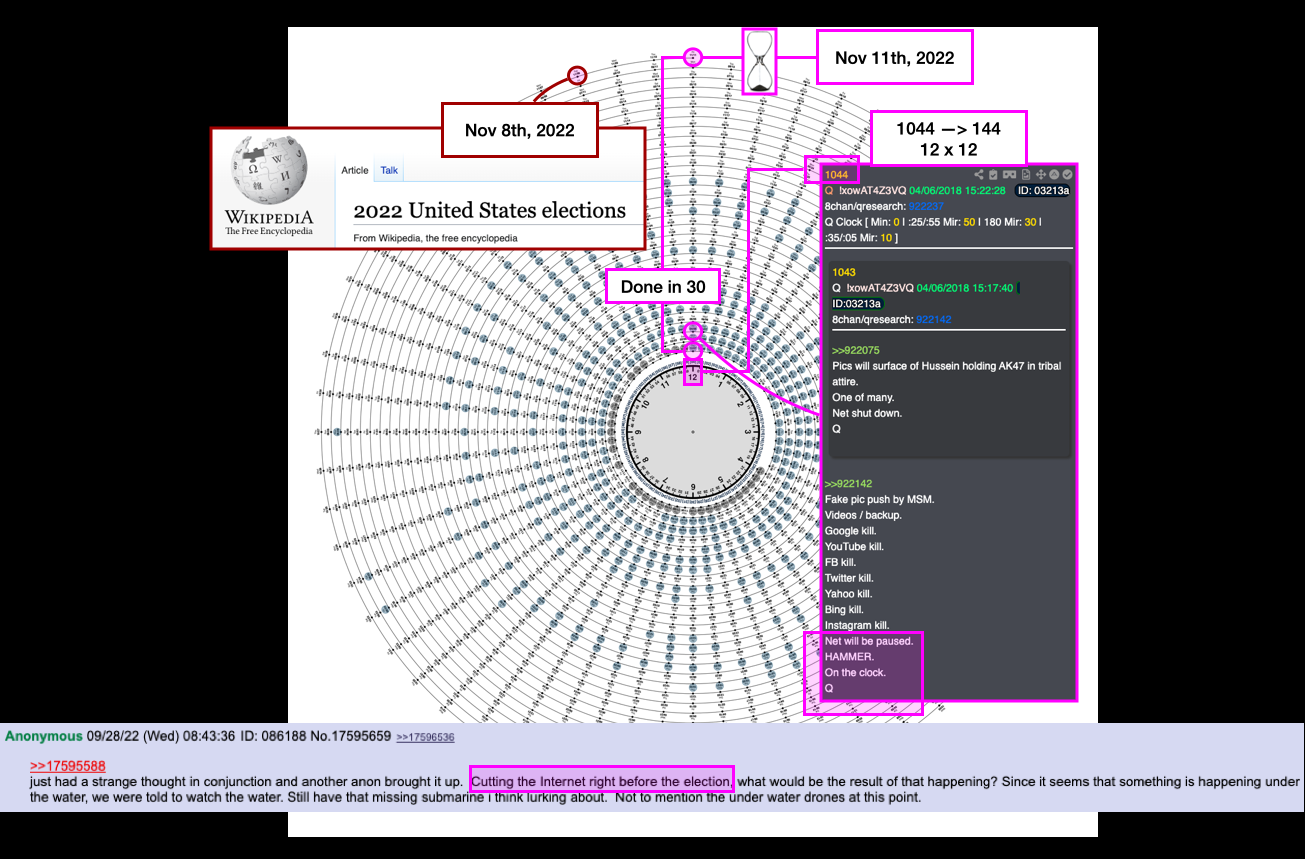Click the share icon on post 1044
1305x859 pixels.
pyautogui.click(x=979, y=175)
